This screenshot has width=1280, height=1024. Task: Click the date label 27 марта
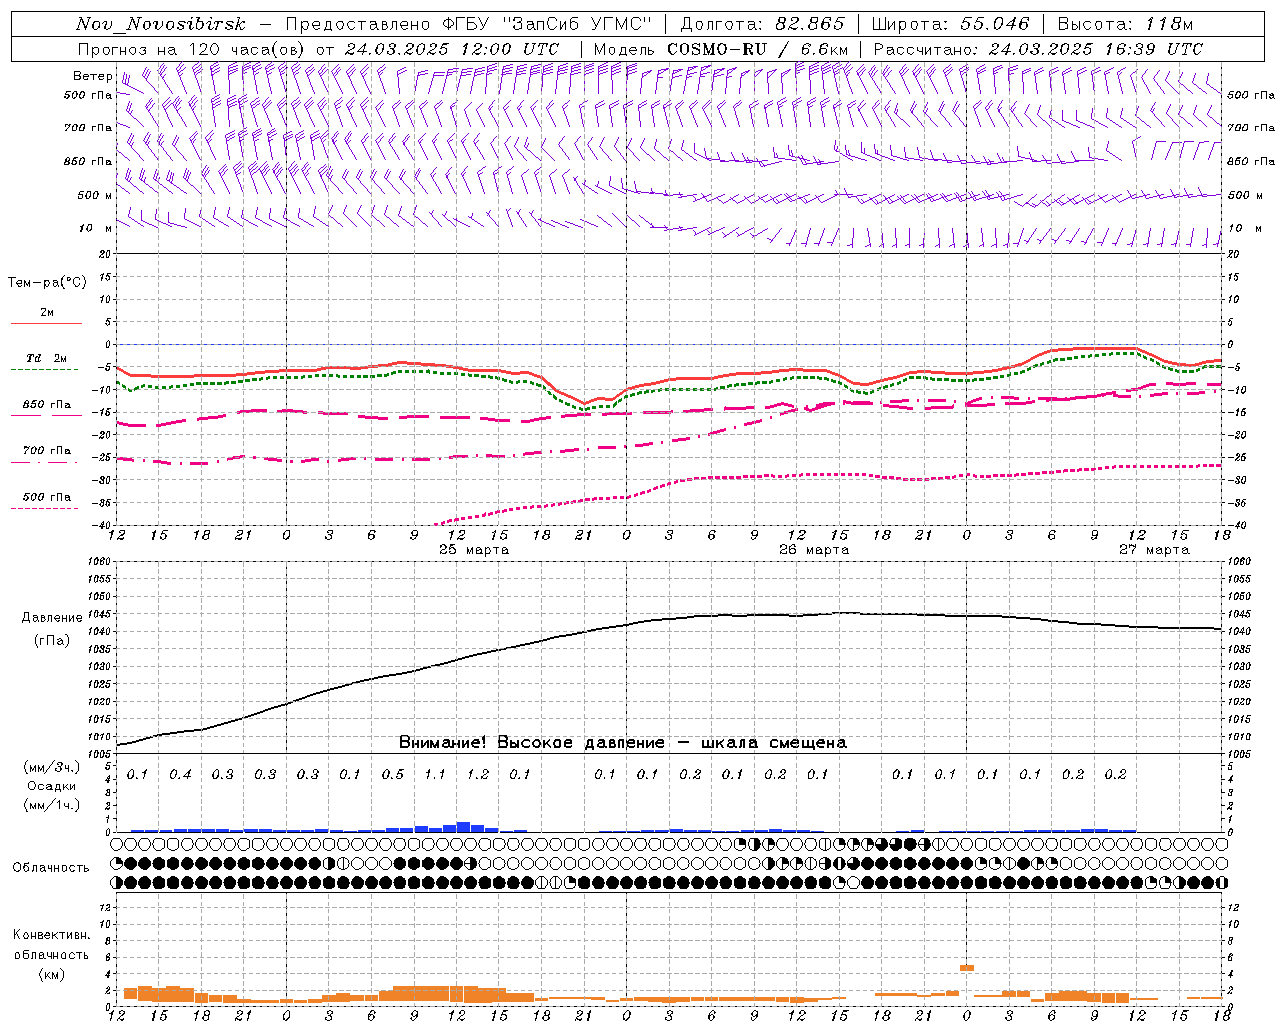[1154, 550]
